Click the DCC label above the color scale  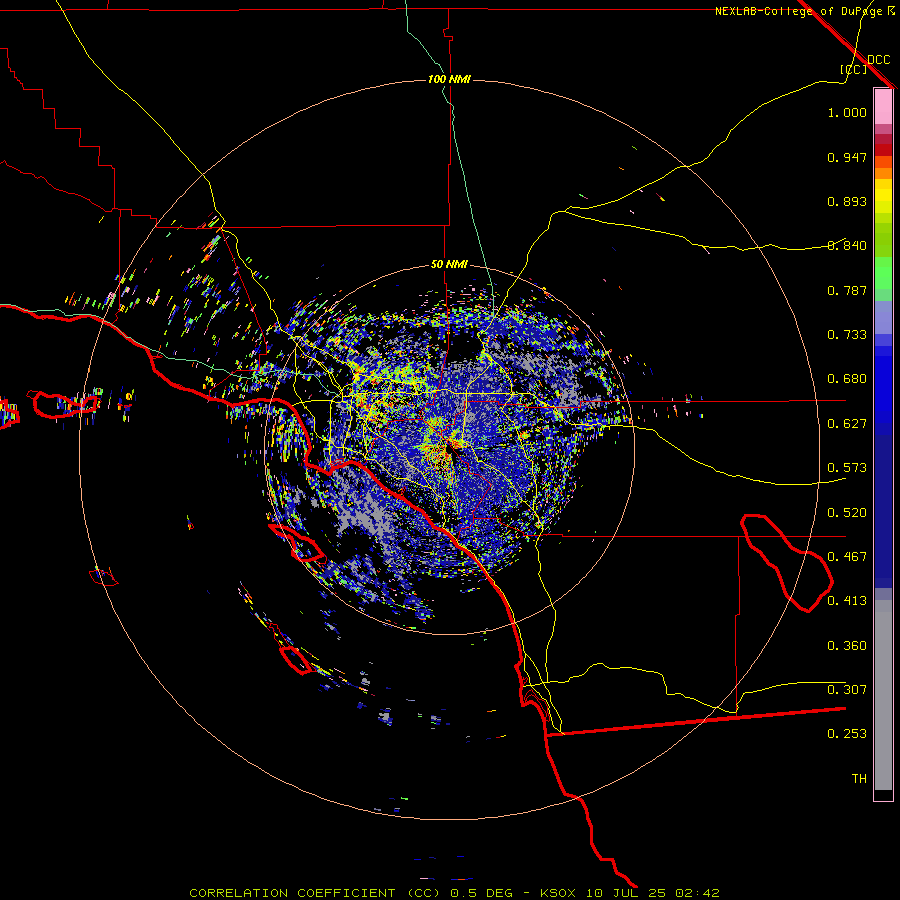point(878,60)
